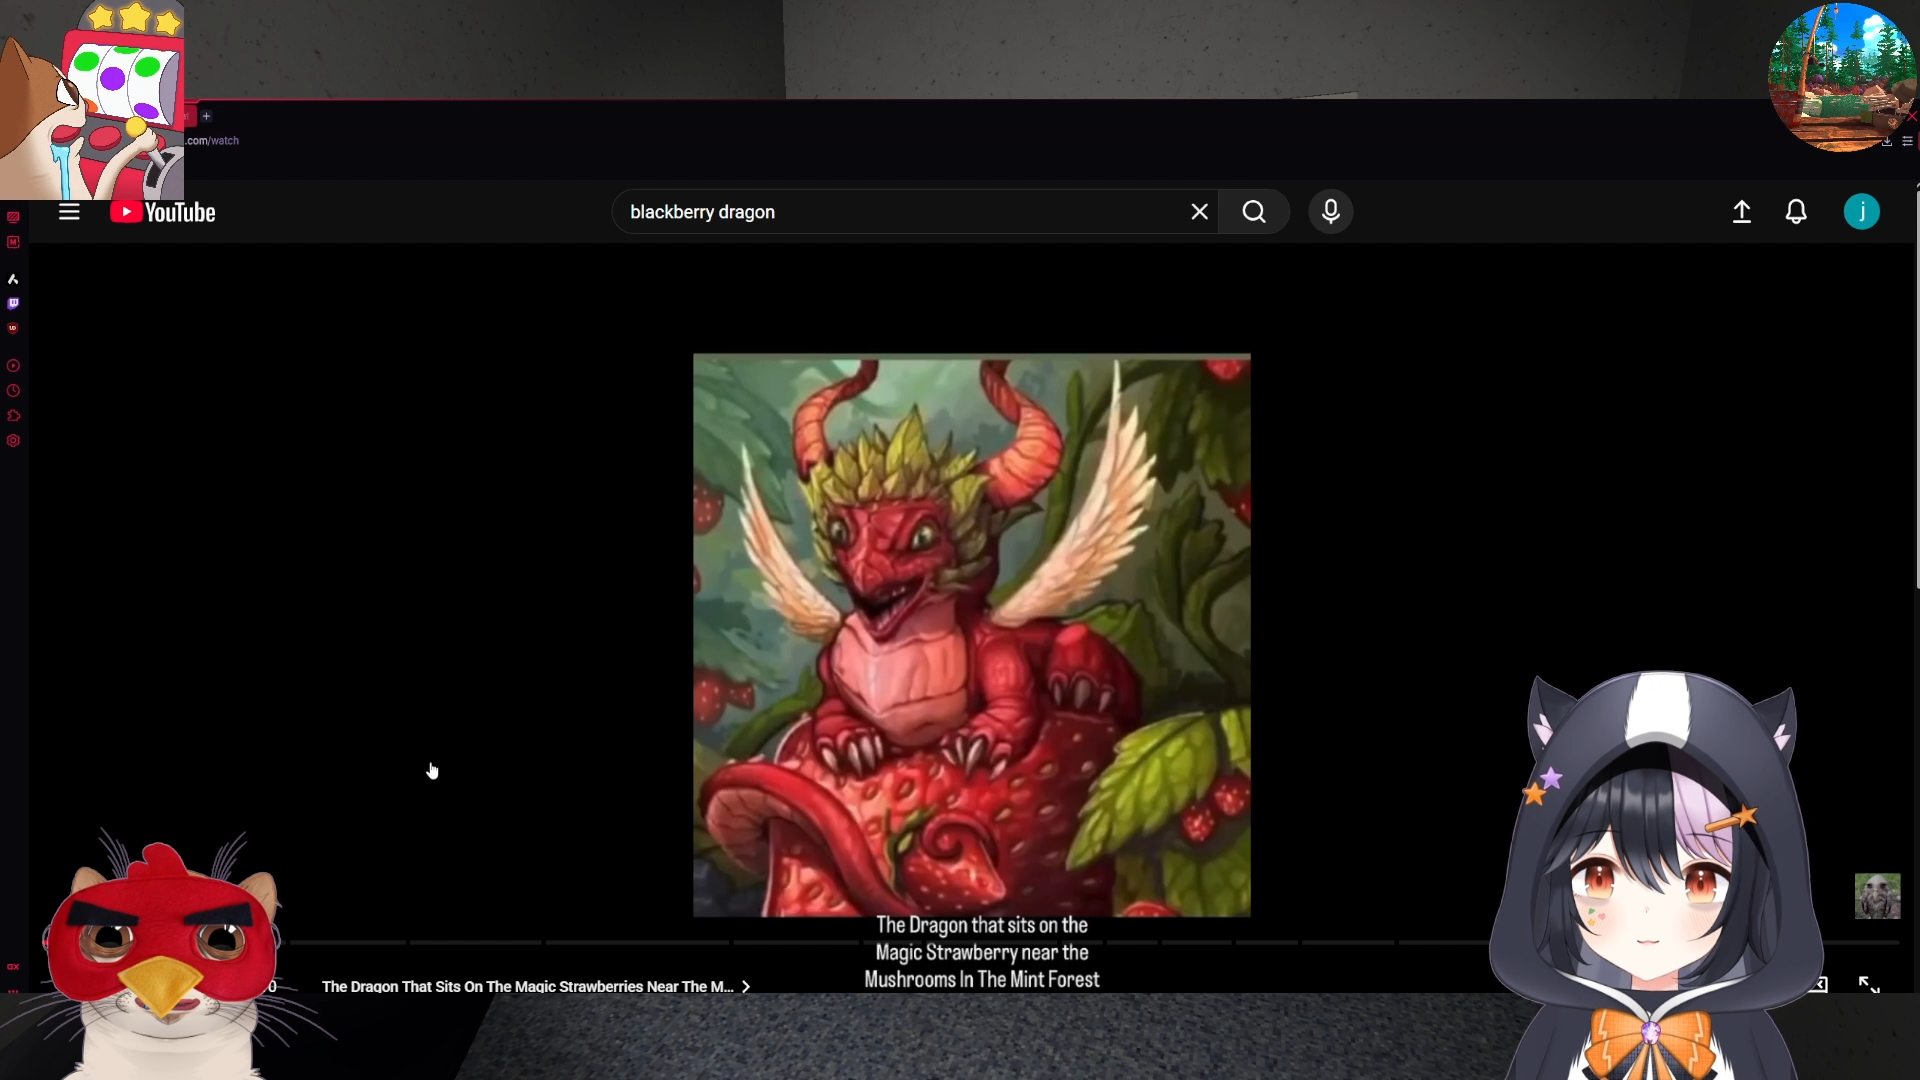Click the YouTube logo to go home
Image resolution: width=1920 pixels, height=1080 pixels.
(x=163, y=212)
